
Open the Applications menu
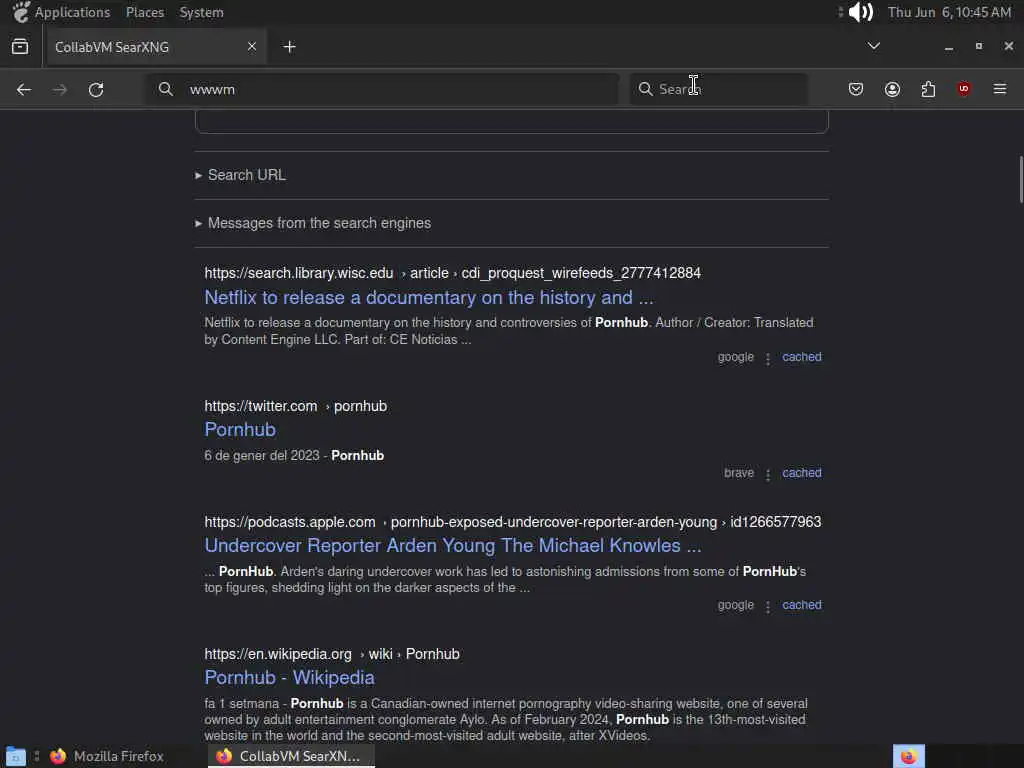[x=72, y=12]
